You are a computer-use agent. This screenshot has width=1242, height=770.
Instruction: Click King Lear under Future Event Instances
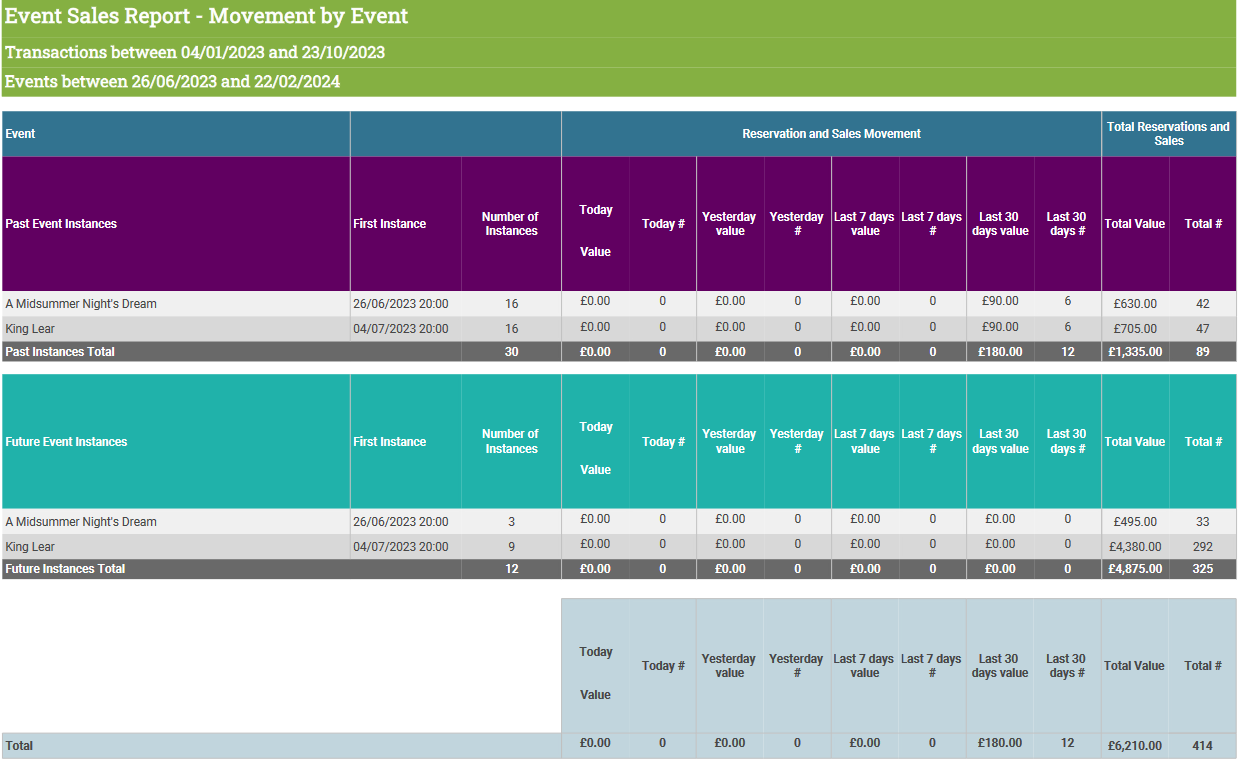pyautogui.click(x=30, y=547)
